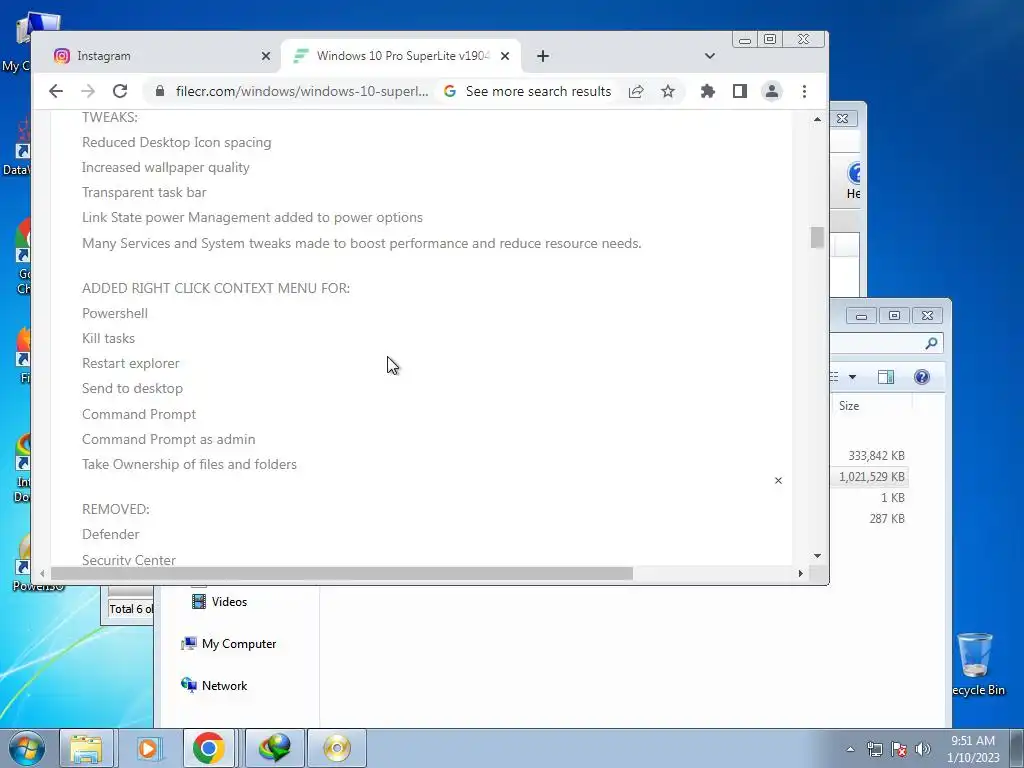Expand the tab search chevron

pos(710,56)
